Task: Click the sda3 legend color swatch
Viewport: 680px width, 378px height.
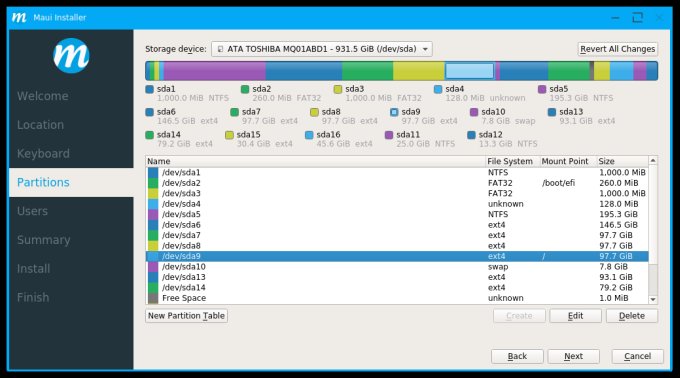Action: coord(338,89)
